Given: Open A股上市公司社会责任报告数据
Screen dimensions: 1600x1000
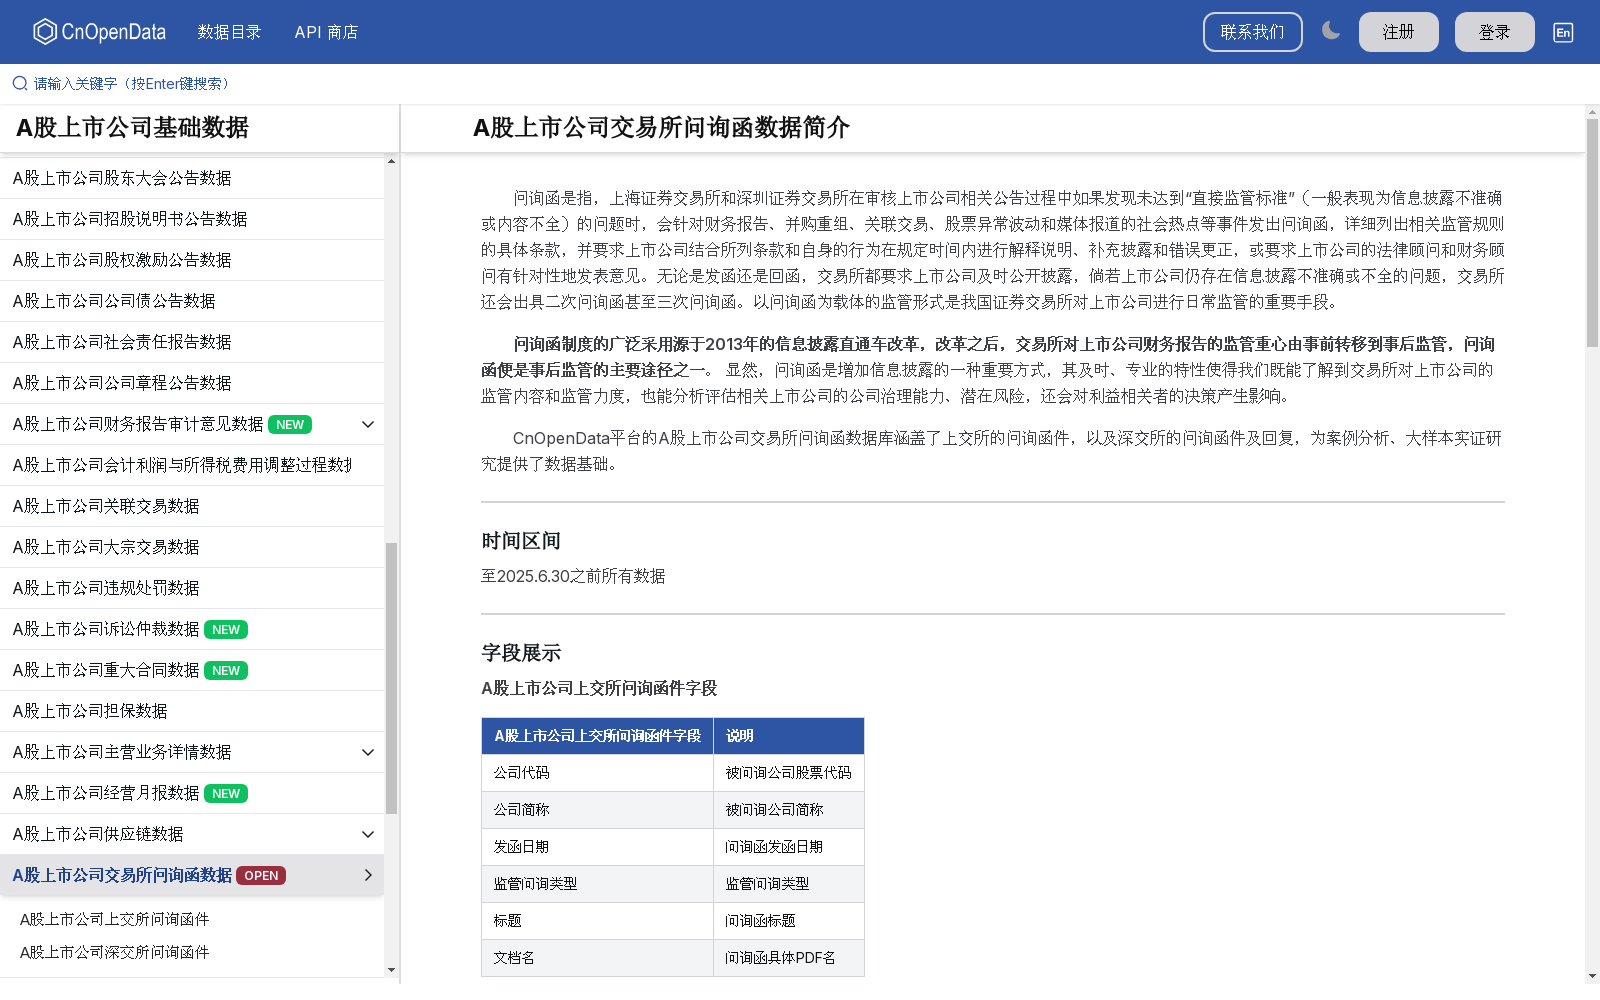Looking at the screenshot, I should click(192, 342).
